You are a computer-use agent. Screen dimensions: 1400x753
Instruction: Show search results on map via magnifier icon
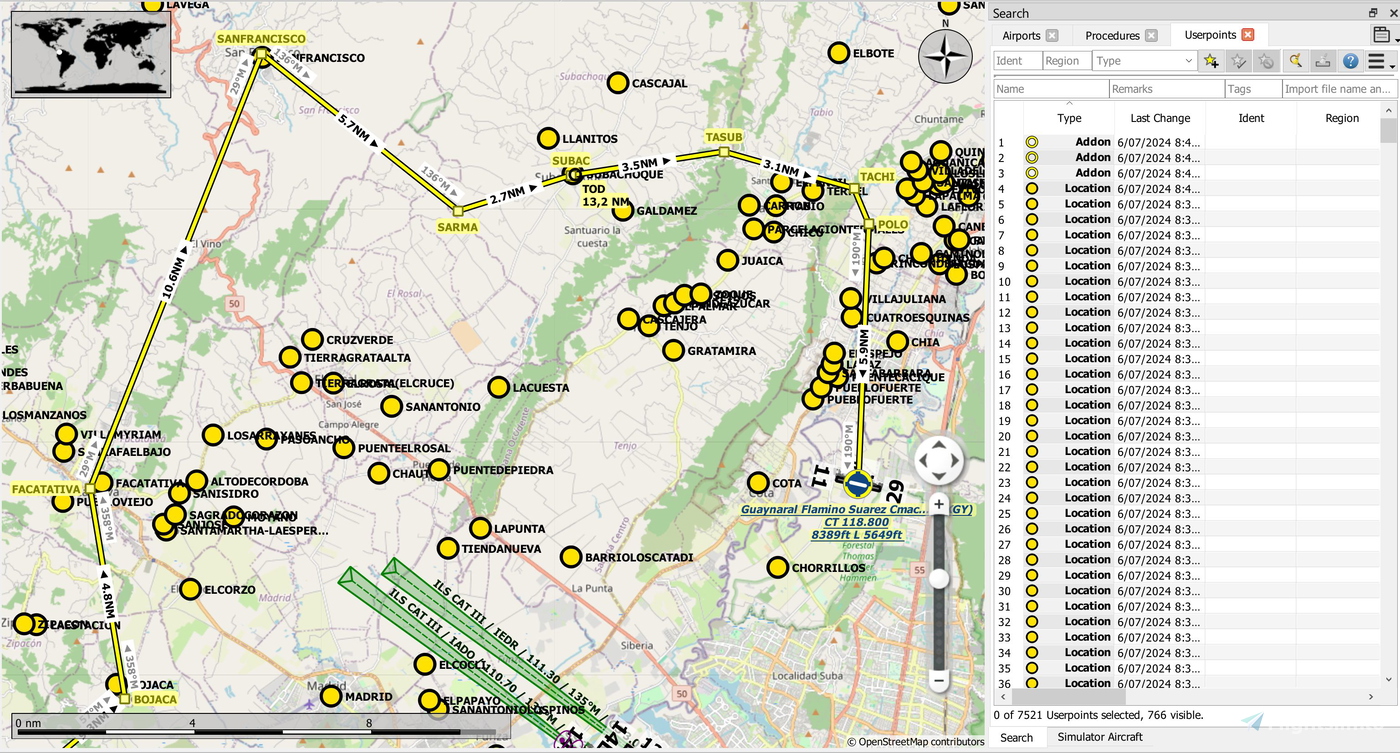[1296, 60]
